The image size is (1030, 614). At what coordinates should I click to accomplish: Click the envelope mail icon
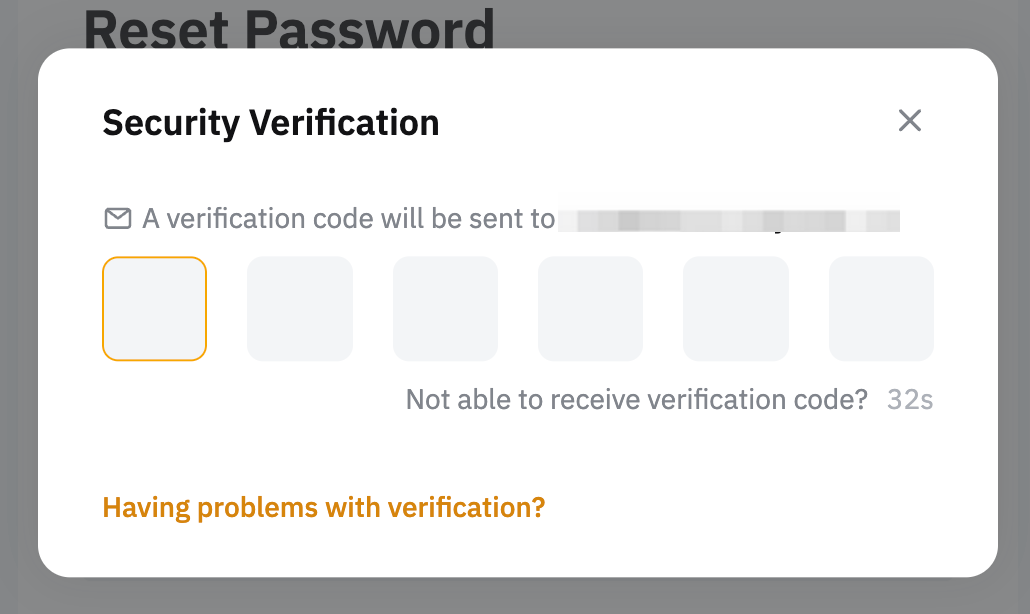(x=118, y=218)
